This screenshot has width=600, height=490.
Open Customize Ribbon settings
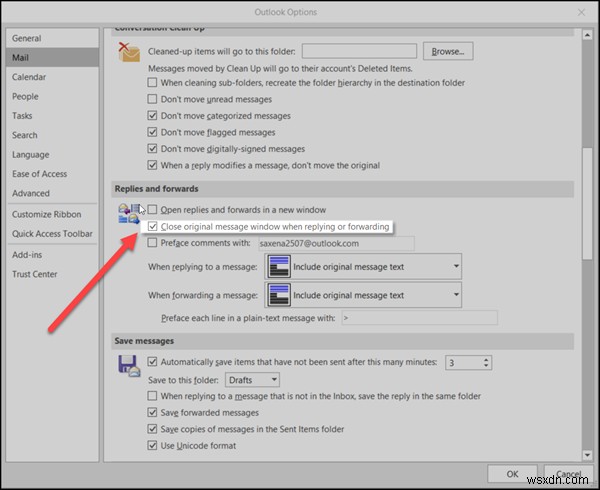point(52,214)
